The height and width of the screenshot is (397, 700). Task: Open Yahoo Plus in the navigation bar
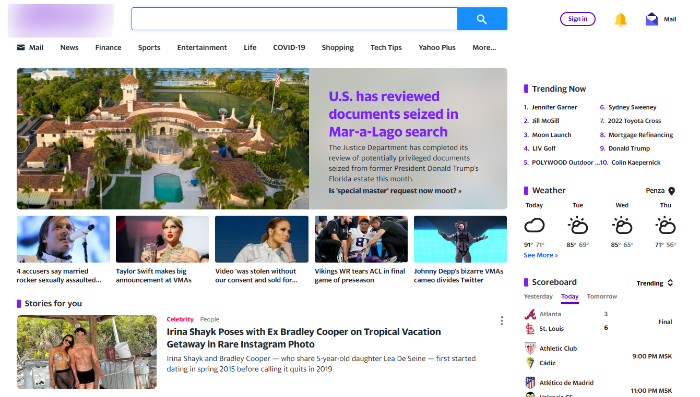point(437,47)
